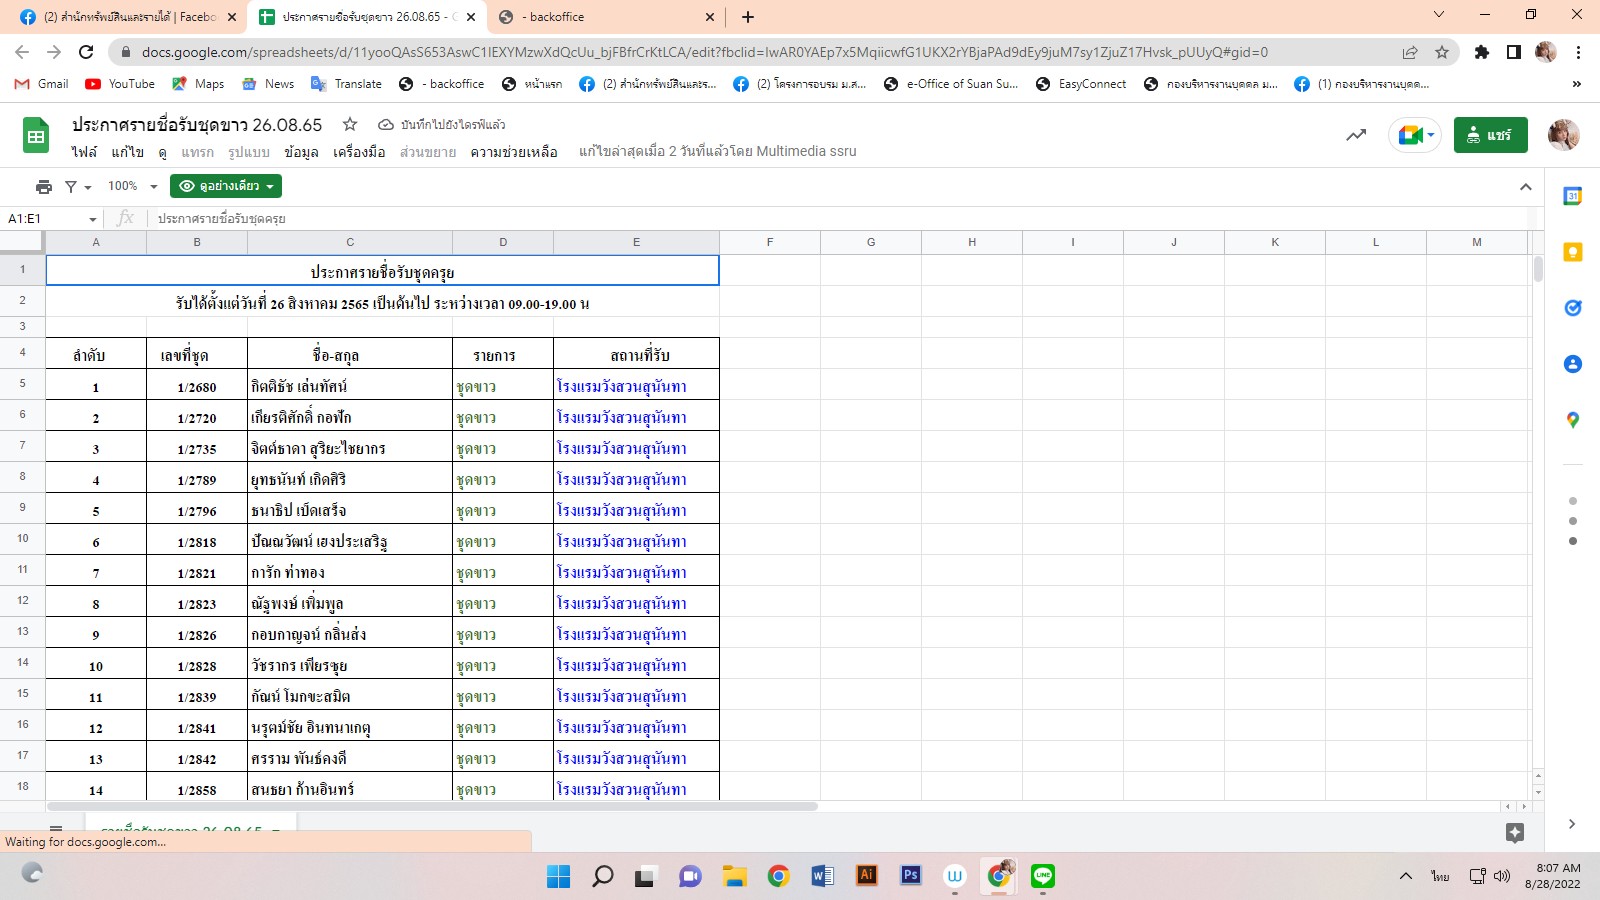
Task: Open the 100% zoom dropdown
Action: [x=132, y=186]
